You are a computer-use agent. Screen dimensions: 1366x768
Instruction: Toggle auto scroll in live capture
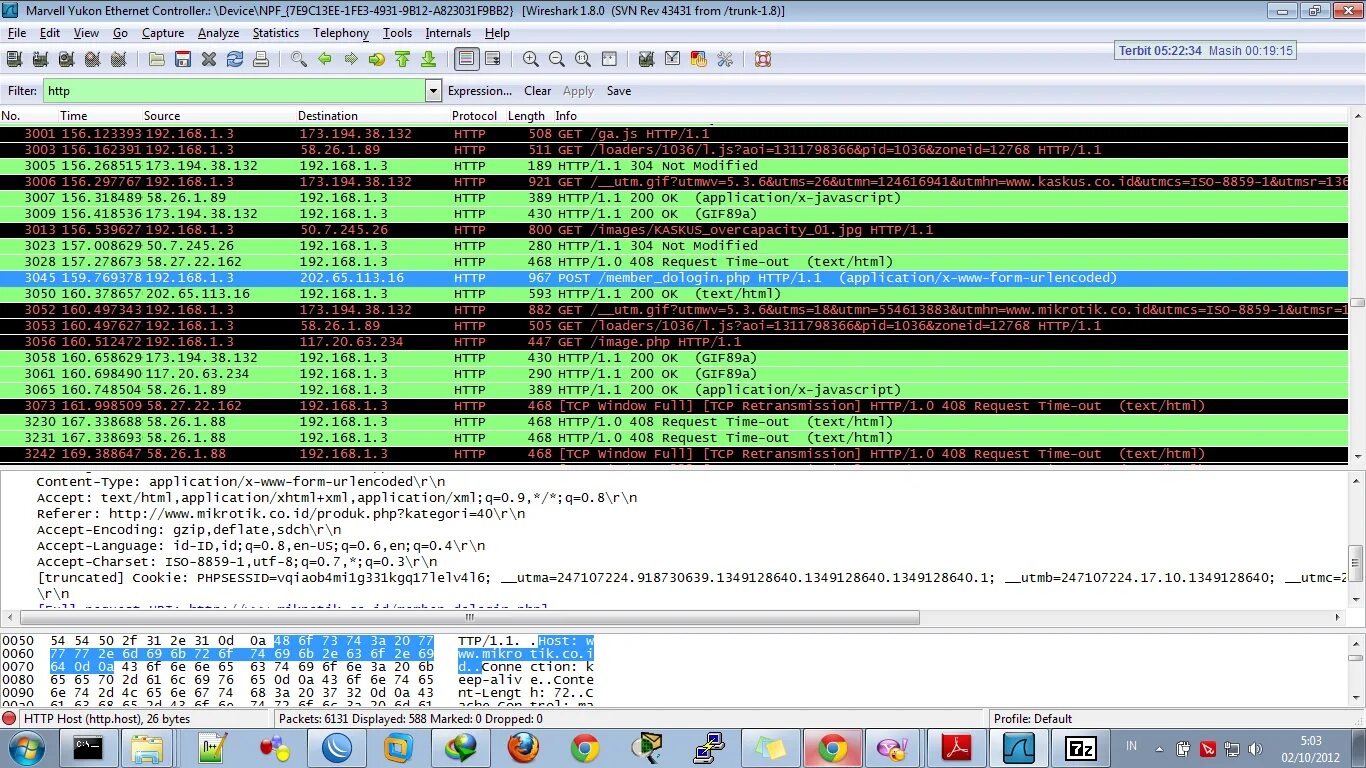point(493,59)
